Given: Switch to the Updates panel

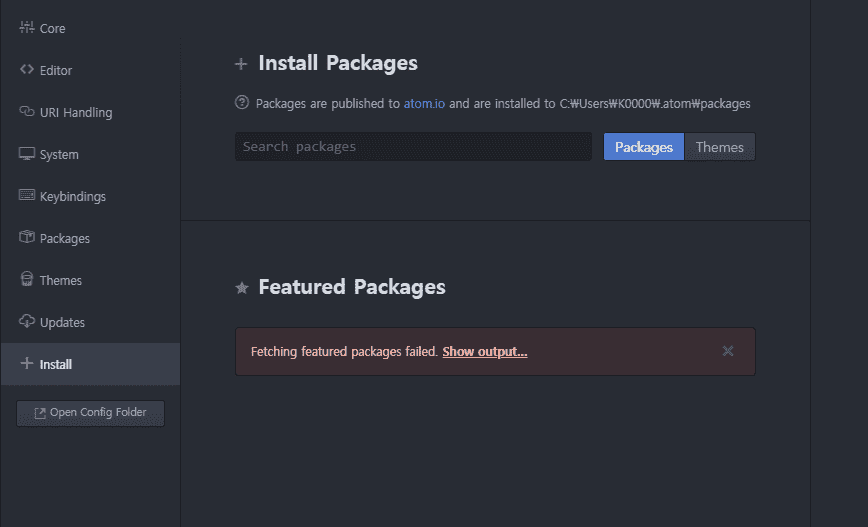Looking at the screenshot, I should click(x=62, y=322).
